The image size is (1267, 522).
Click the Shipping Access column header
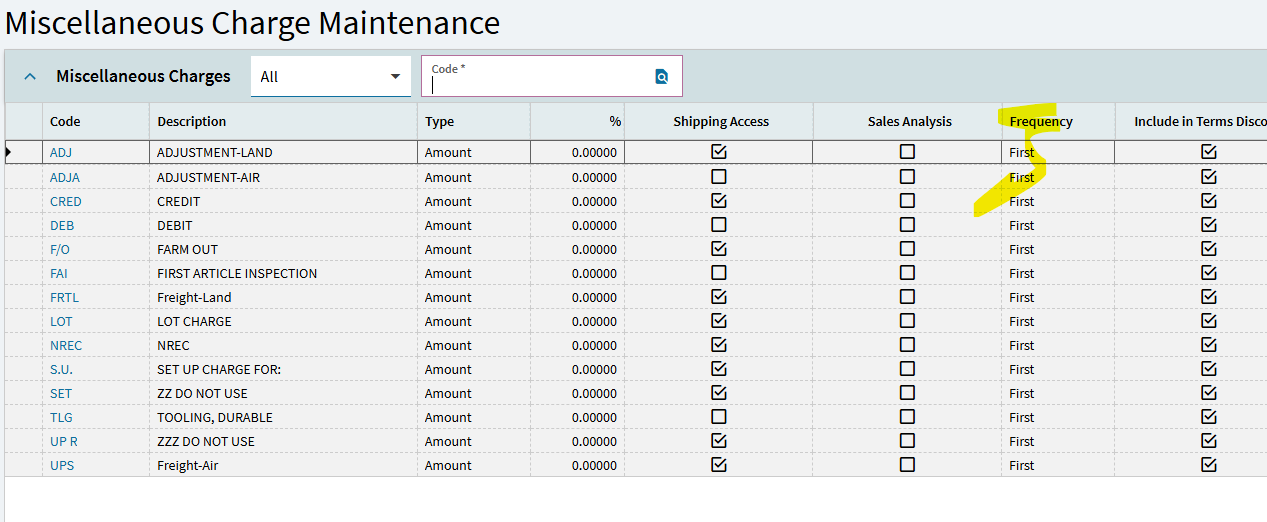[x=720, y=122]
